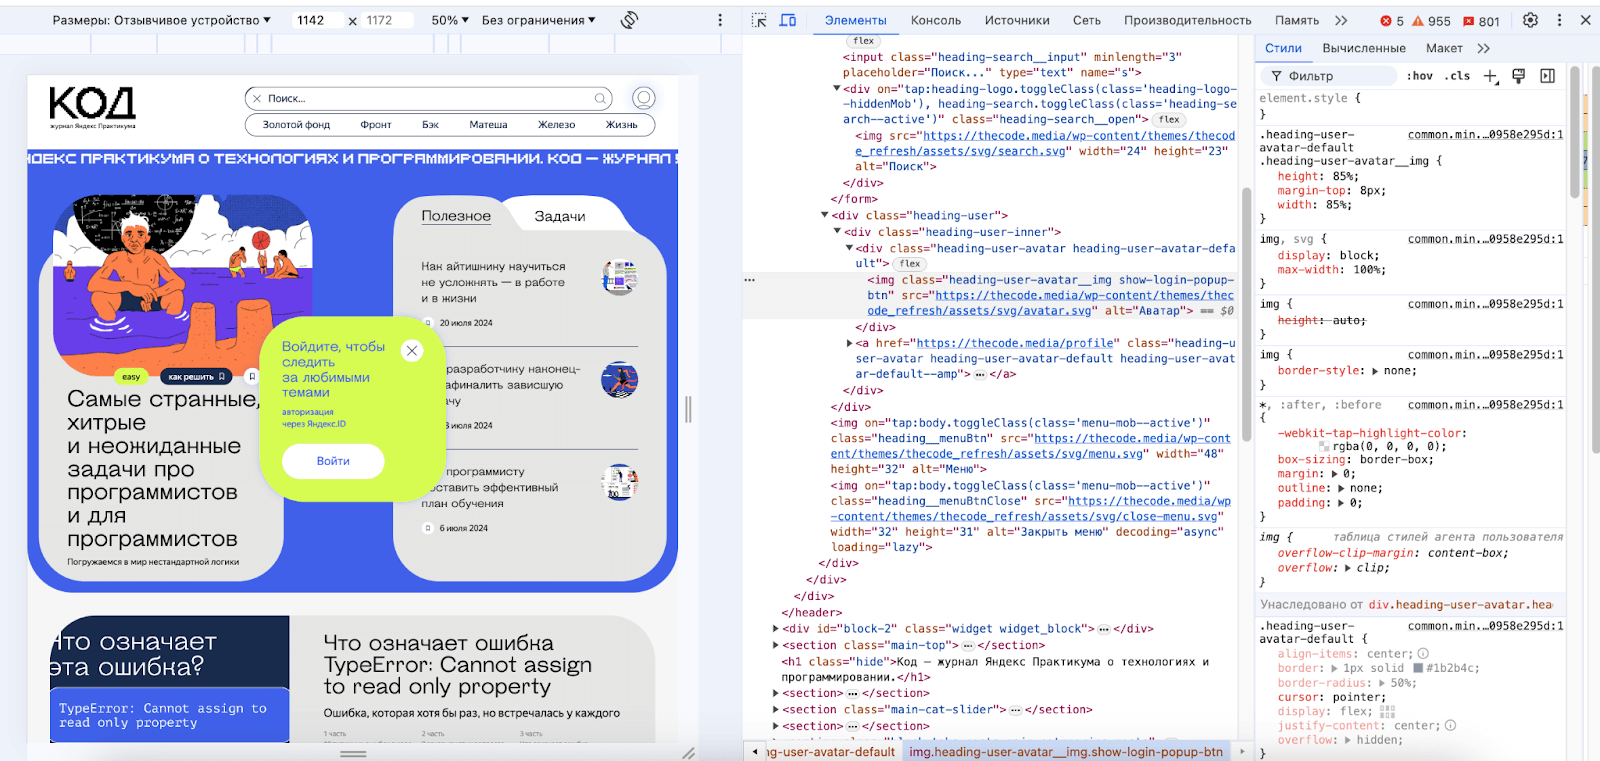
Task: Toggle rendering emulations paintbrush icon in Styles
Action: (x=1518, y=76)
